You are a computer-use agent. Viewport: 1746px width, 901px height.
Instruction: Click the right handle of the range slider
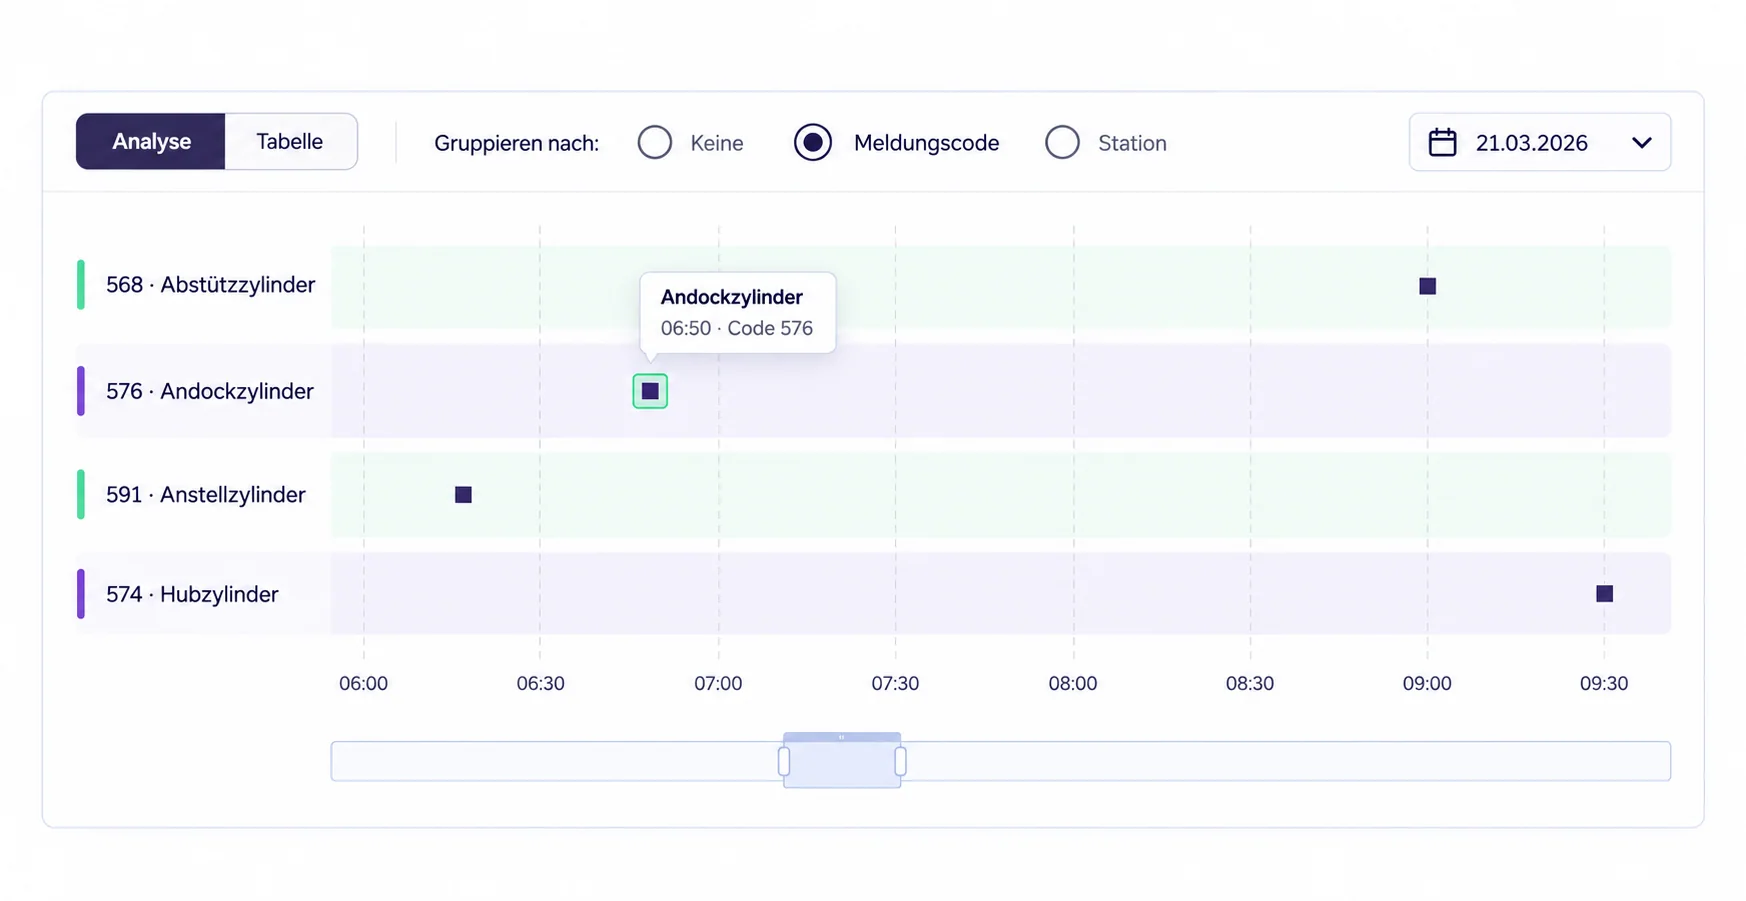coord(901,762)
